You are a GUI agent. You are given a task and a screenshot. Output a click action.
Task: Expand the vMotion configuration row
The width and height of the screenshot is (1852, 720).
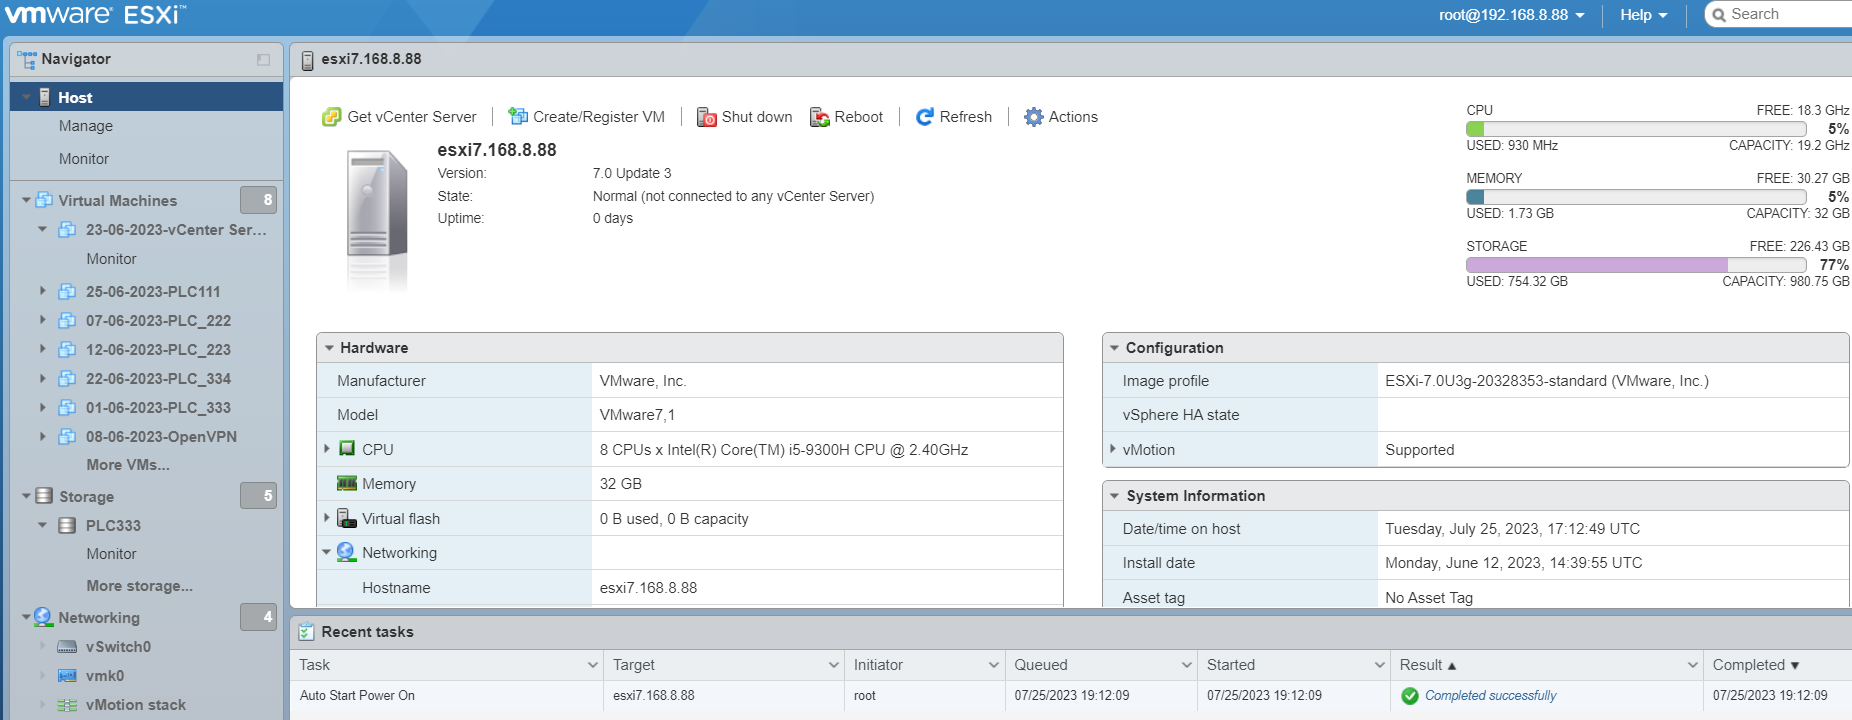coord(1112,449)
